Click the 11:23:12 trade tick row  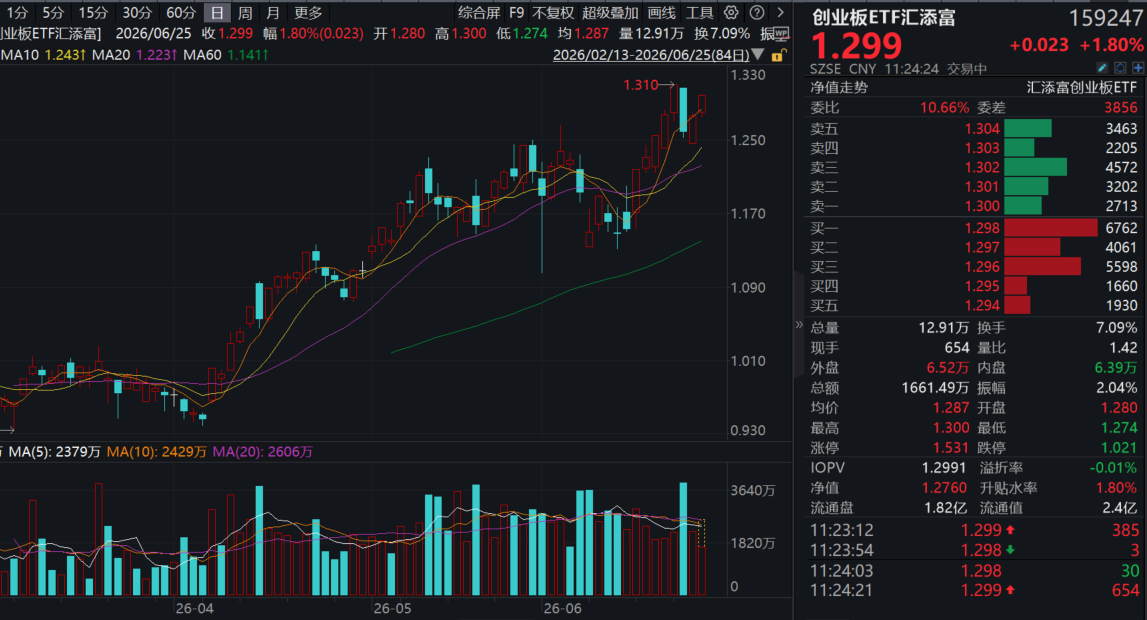pos(974,530)
